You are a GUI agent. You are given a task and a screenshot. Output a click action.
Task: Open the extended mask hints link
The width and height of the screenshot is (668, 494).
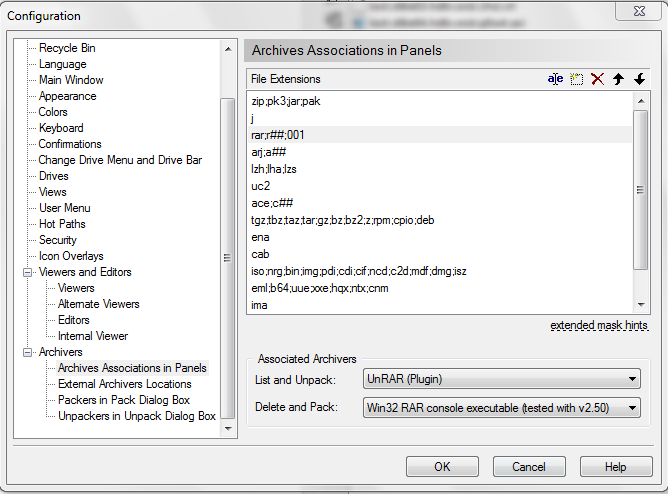point(598,326)
